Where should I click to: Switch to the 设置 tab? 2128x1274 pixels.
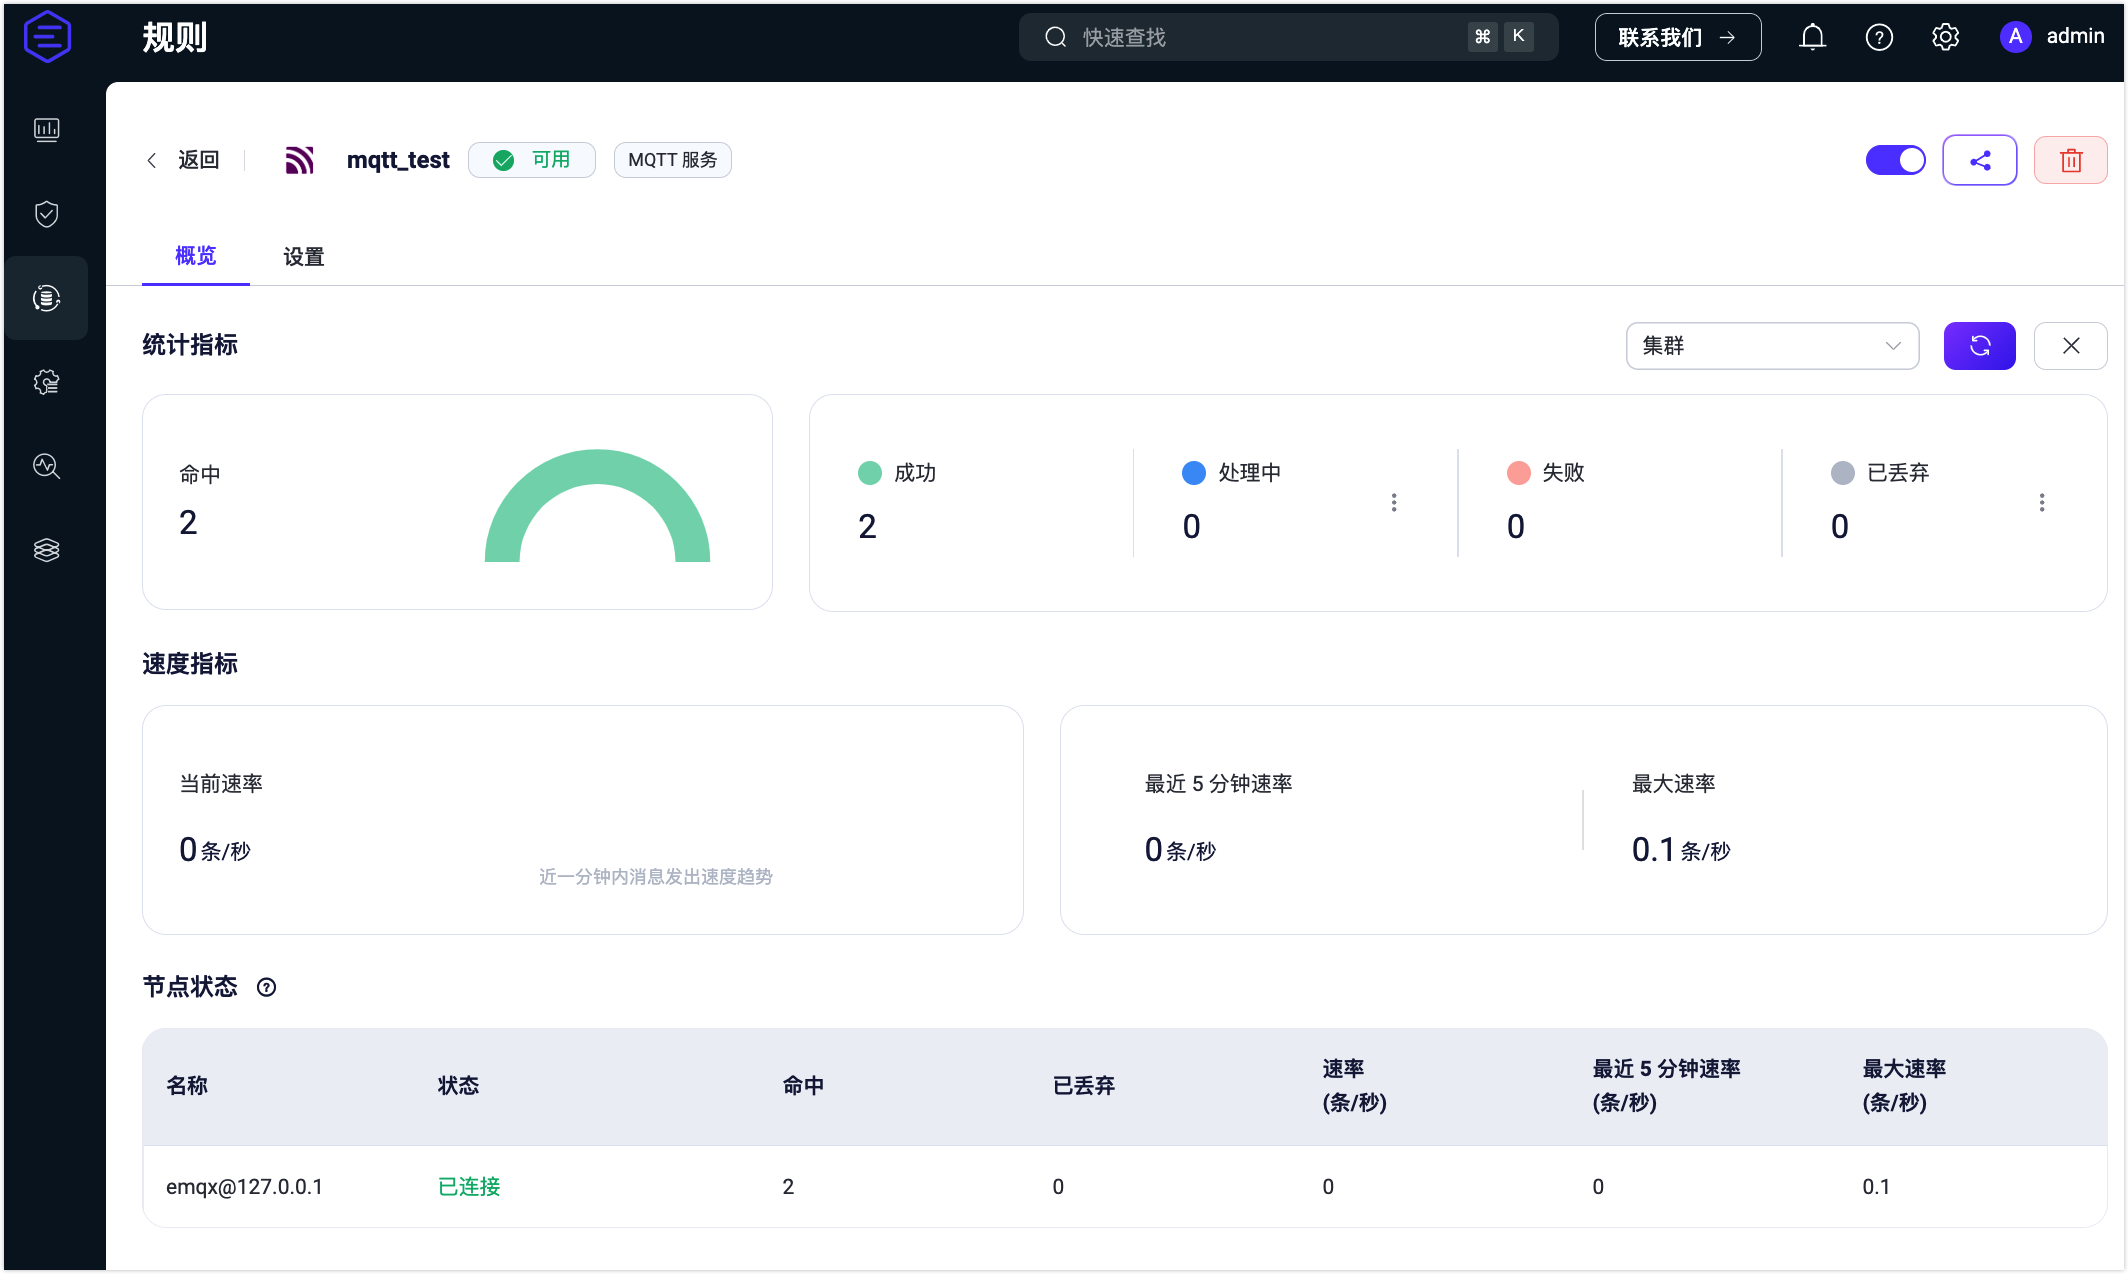[x=304, y=257]
